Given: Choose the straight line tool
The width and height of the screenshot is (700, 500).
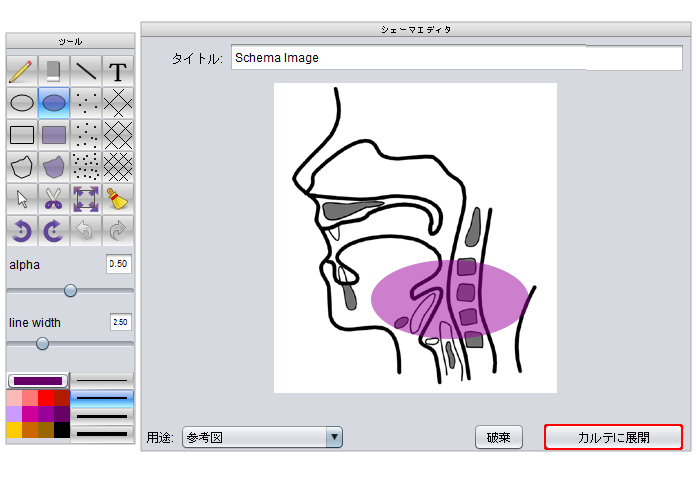Looking at the screenshot, I should click(x=86, y=71).
